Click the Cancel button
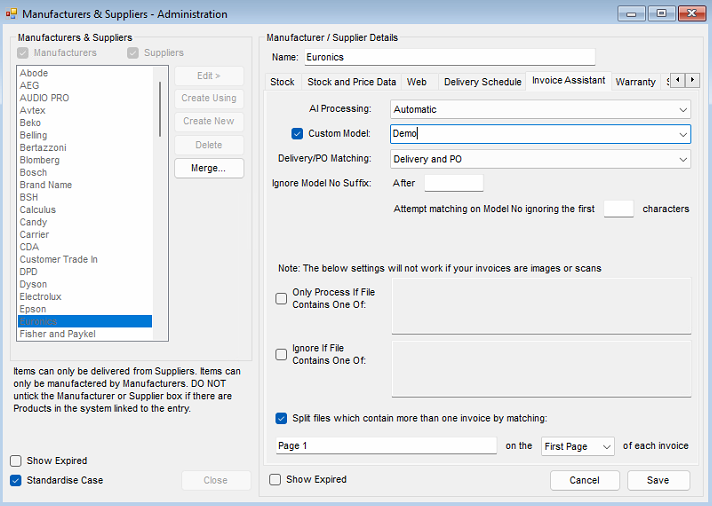Viewport: 712px width, 506px height. click(x=584, y=481)
